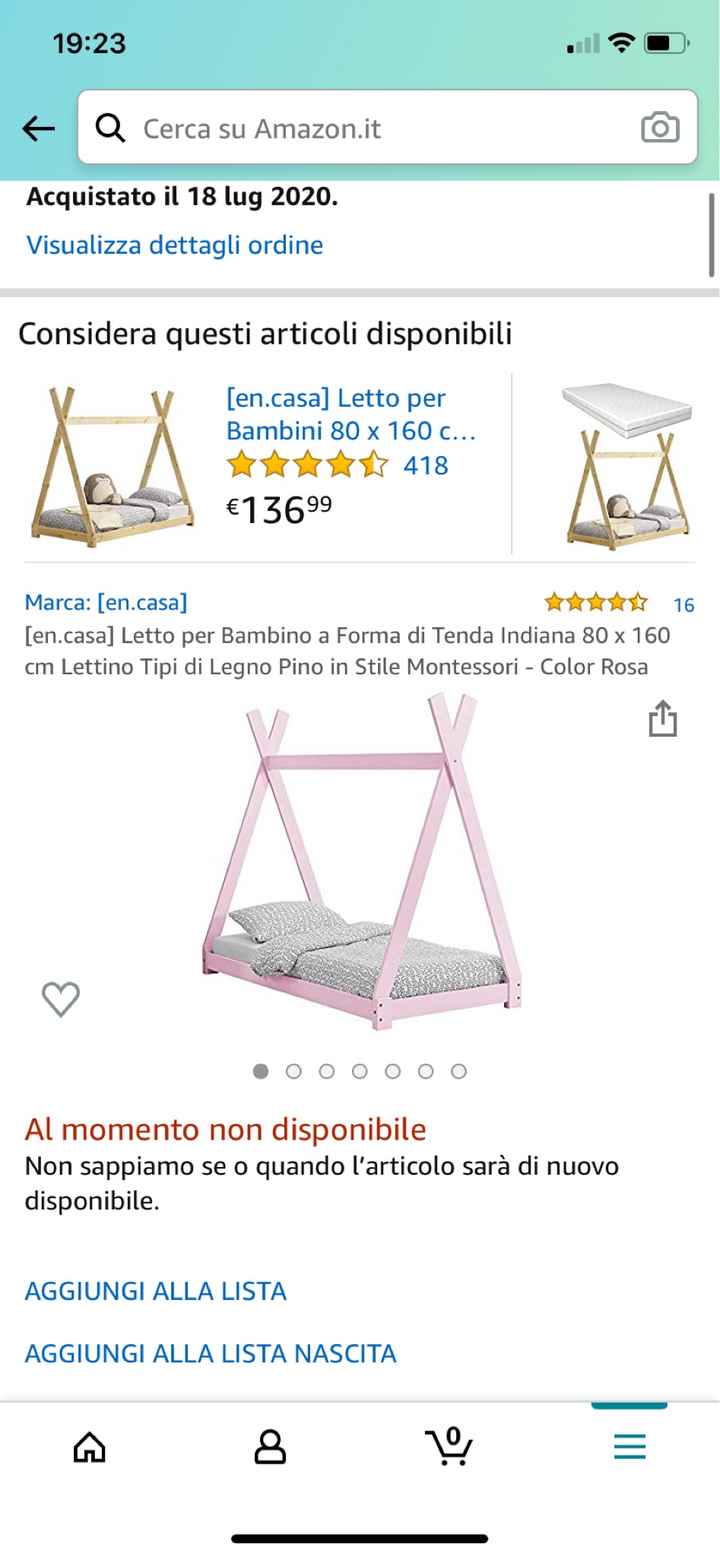Open Amazon home via the house icon

click(89, 1445)
